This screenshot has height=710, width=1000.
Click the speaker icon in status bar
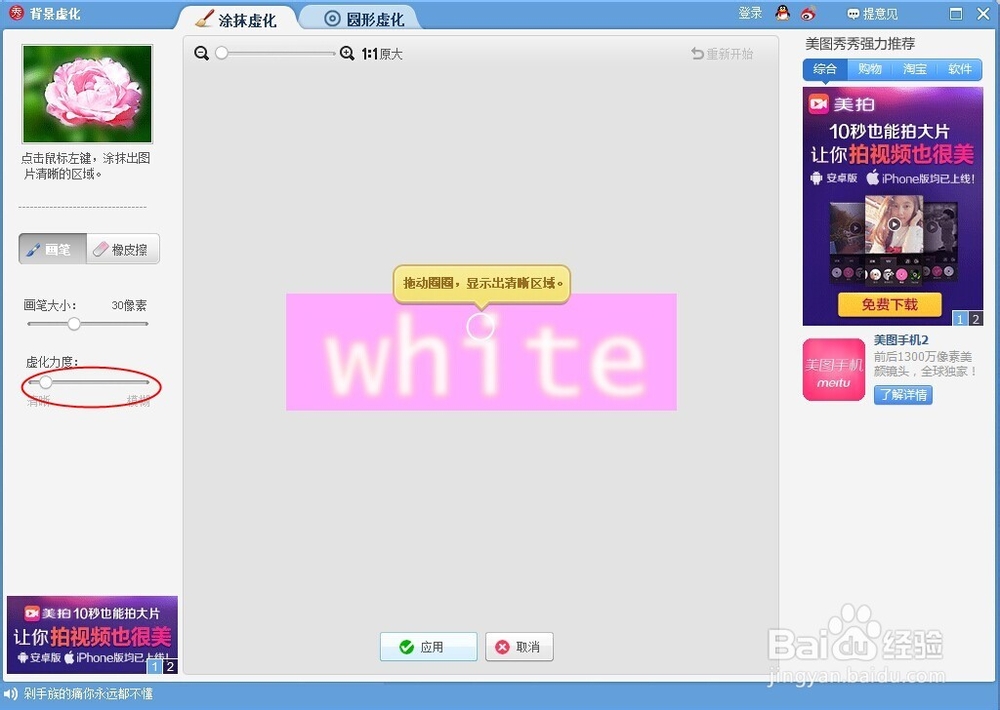10,694
